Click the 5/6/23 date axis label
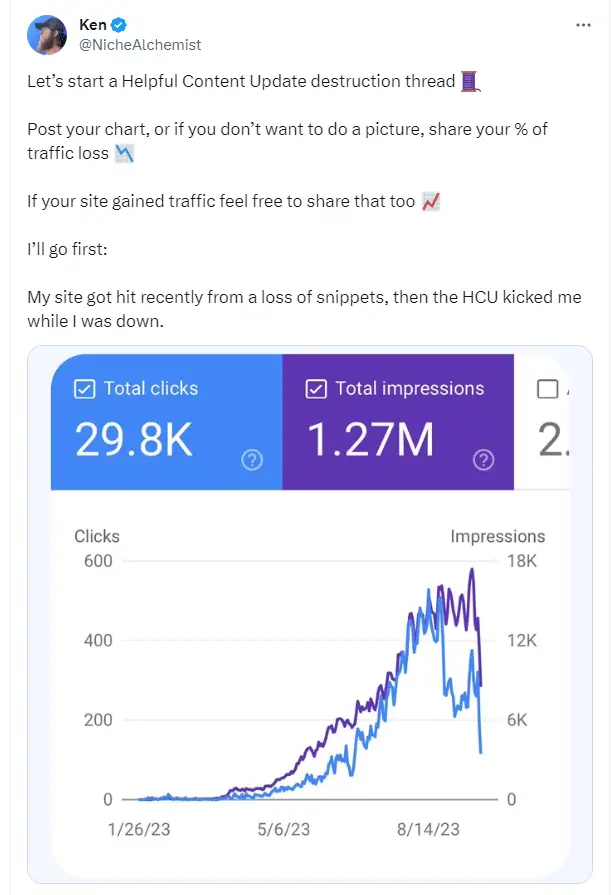 [x=284, y=829]
